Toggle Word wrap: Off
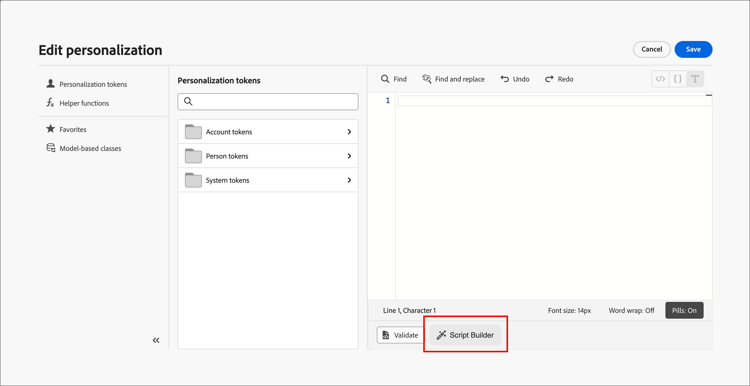The height and width of the screenshot is (386, 750). coord(631,310)
